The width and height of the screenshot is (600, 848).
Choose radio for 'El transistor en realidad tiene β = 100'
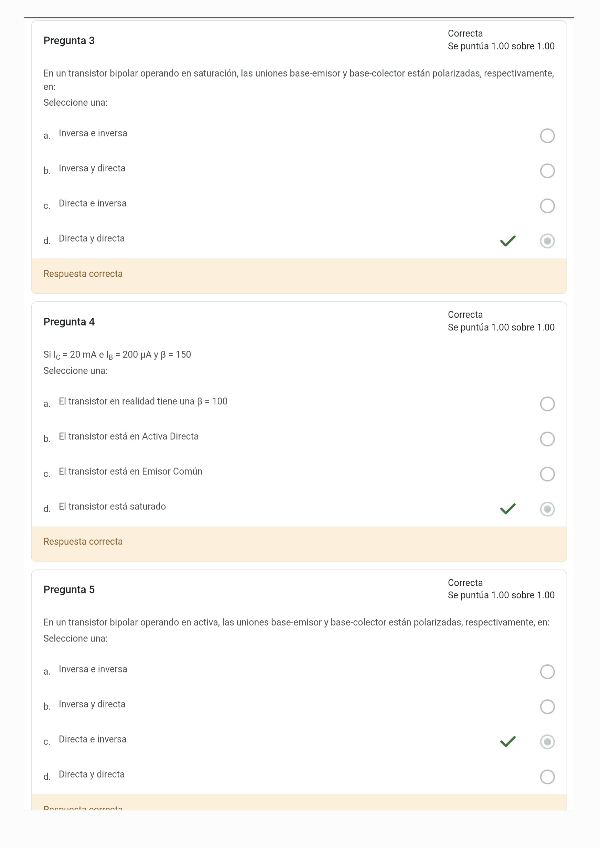[x=547, y=404]
